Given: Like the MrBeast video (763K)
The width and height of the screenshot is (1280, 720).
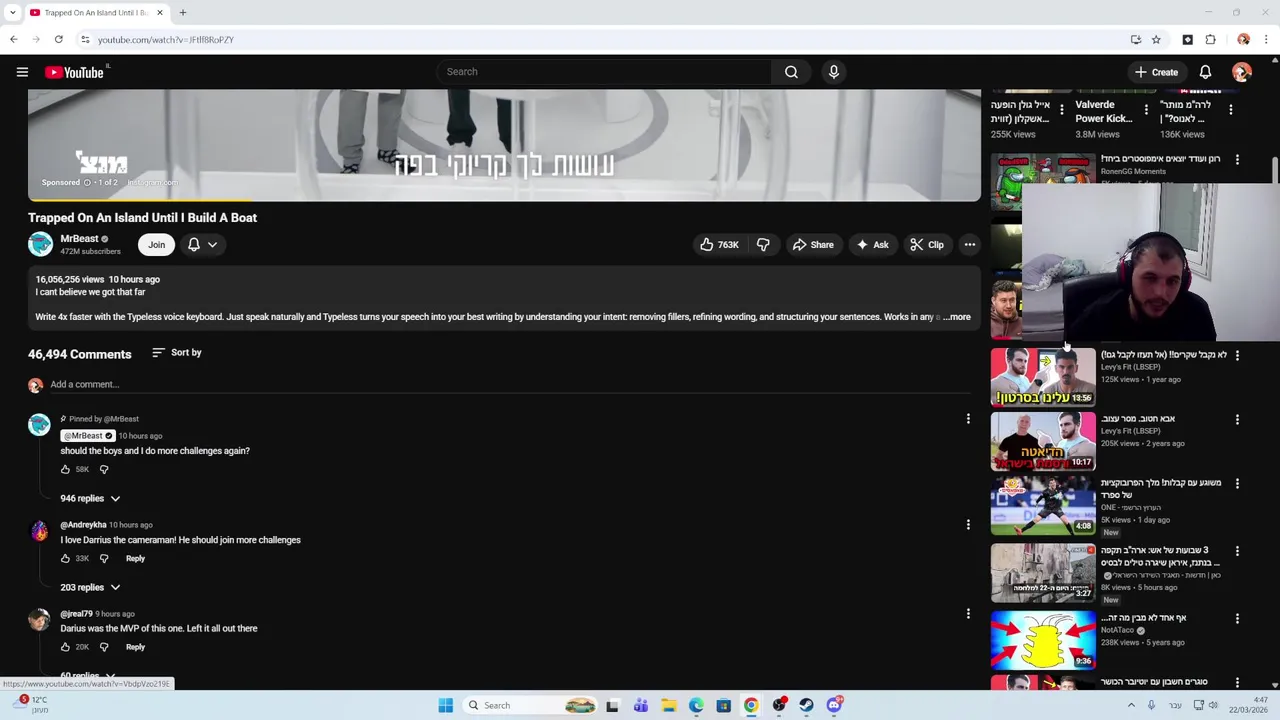Looking at the screenshot, I should (x=719, y=245).
